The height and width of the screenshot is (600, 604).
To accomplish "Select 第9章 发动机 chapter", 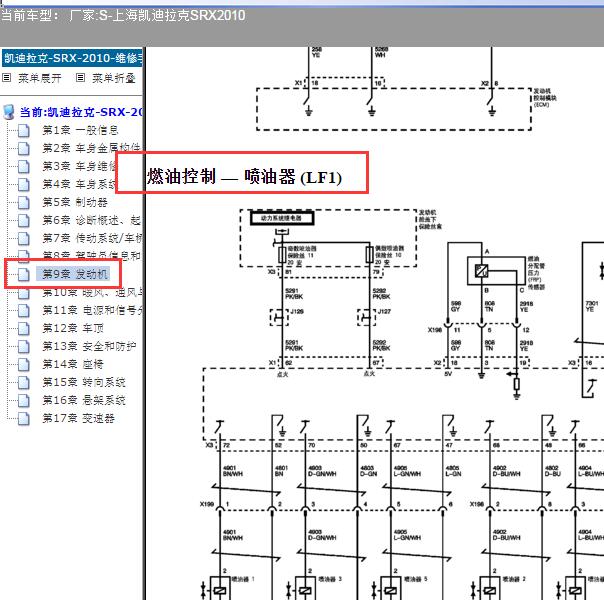I will point(76,274).
